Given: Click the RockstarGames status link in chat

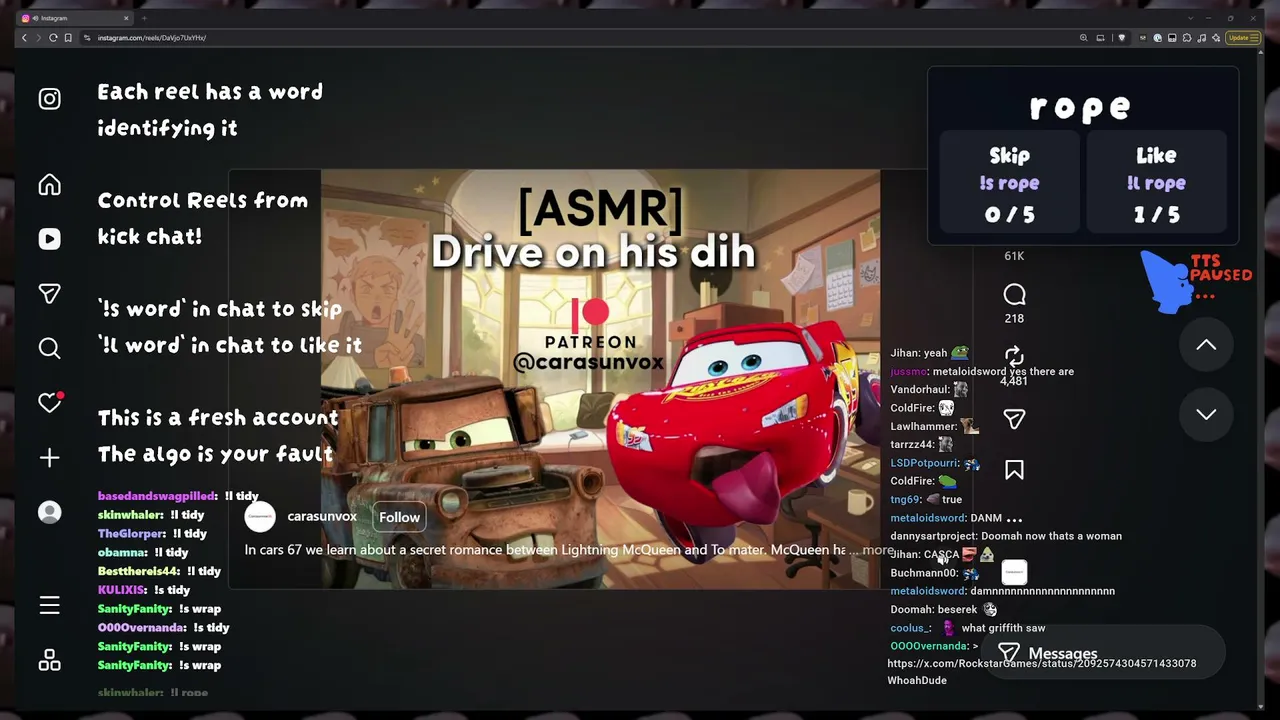Looking at the screenshot, I should (1042, 663).
